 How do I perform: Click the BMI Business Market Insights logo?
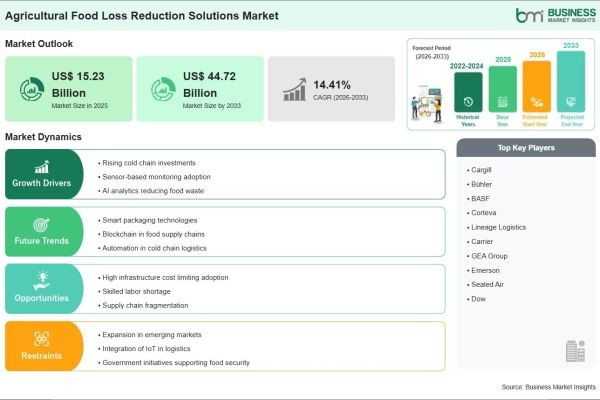[555, 15]
